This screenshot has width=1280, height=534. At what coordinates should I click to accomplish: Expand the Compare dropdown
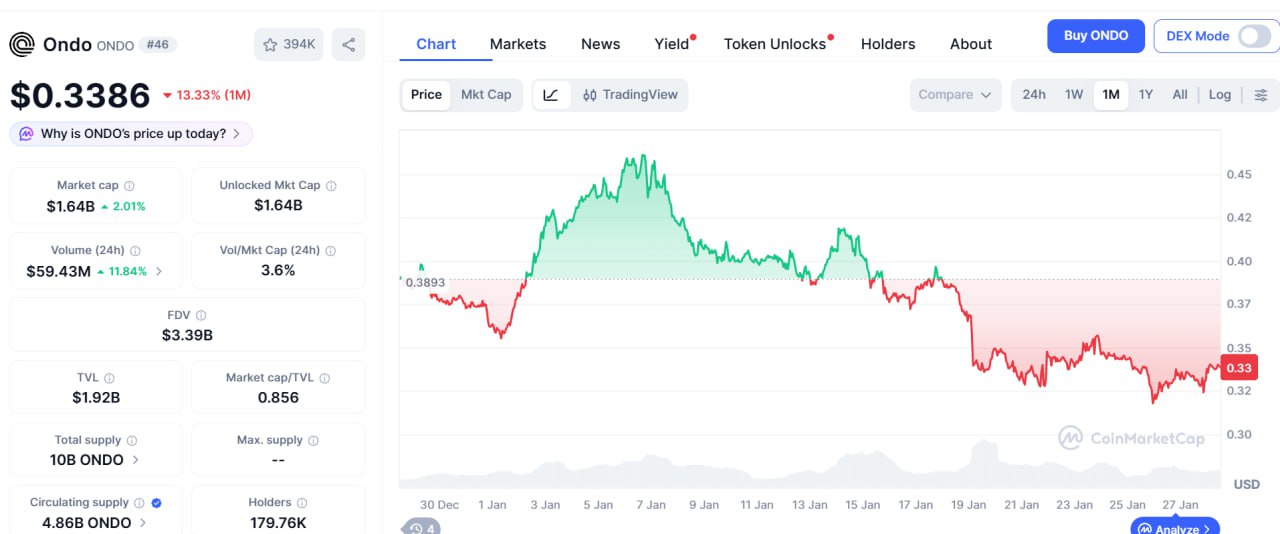[x=955, y=95]
